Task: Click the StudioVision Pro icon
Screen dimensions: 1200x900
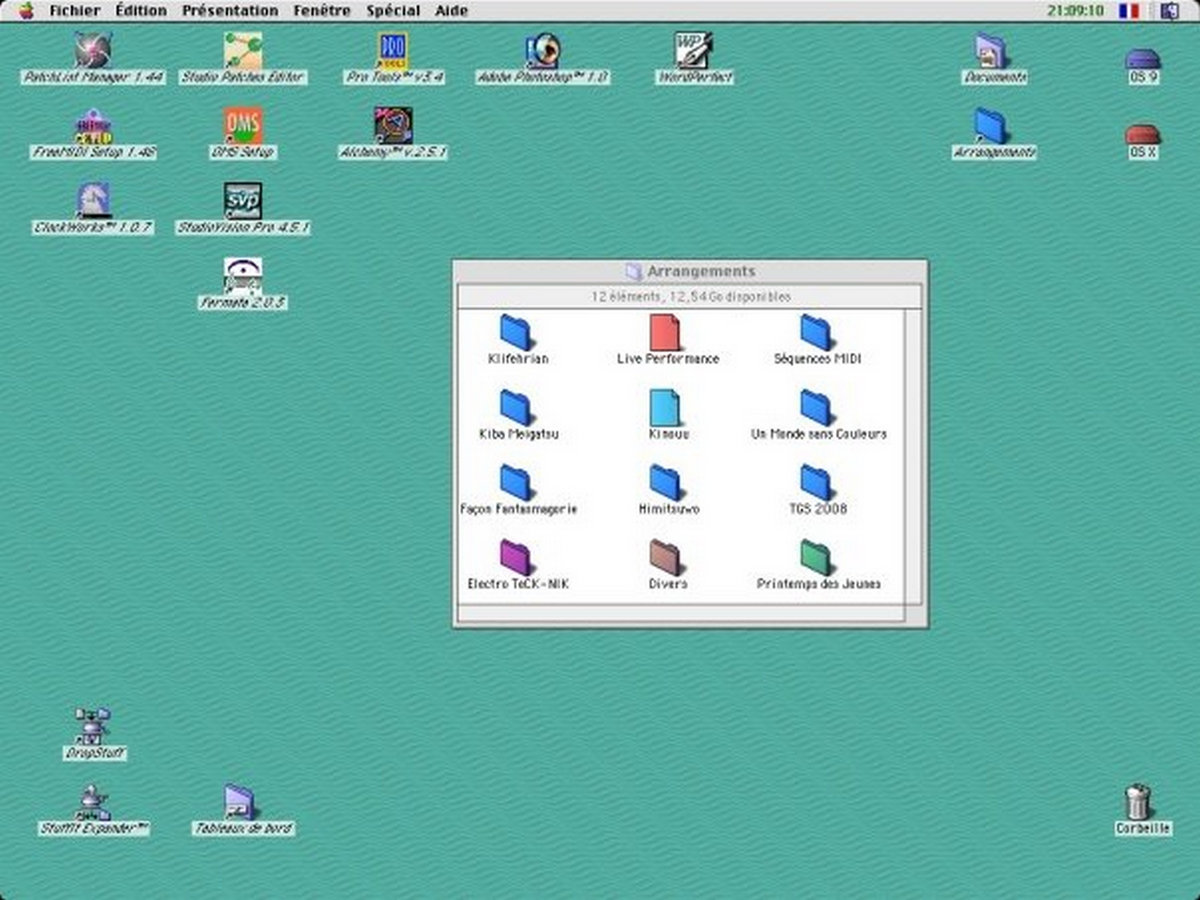Action: point(243,201)
